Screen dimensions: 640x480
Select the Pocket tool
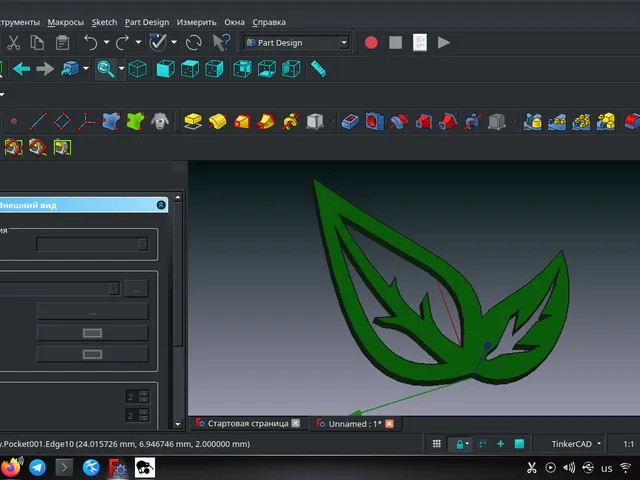350,121
